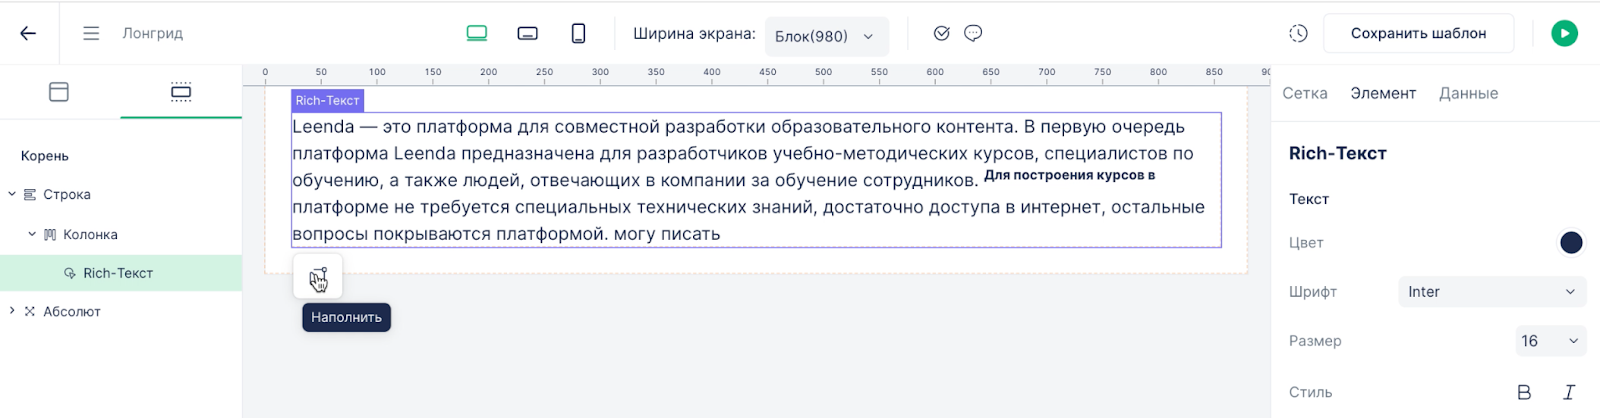
Task: Open the Inter font dropdown
Action: click(x=1491, y=292)
